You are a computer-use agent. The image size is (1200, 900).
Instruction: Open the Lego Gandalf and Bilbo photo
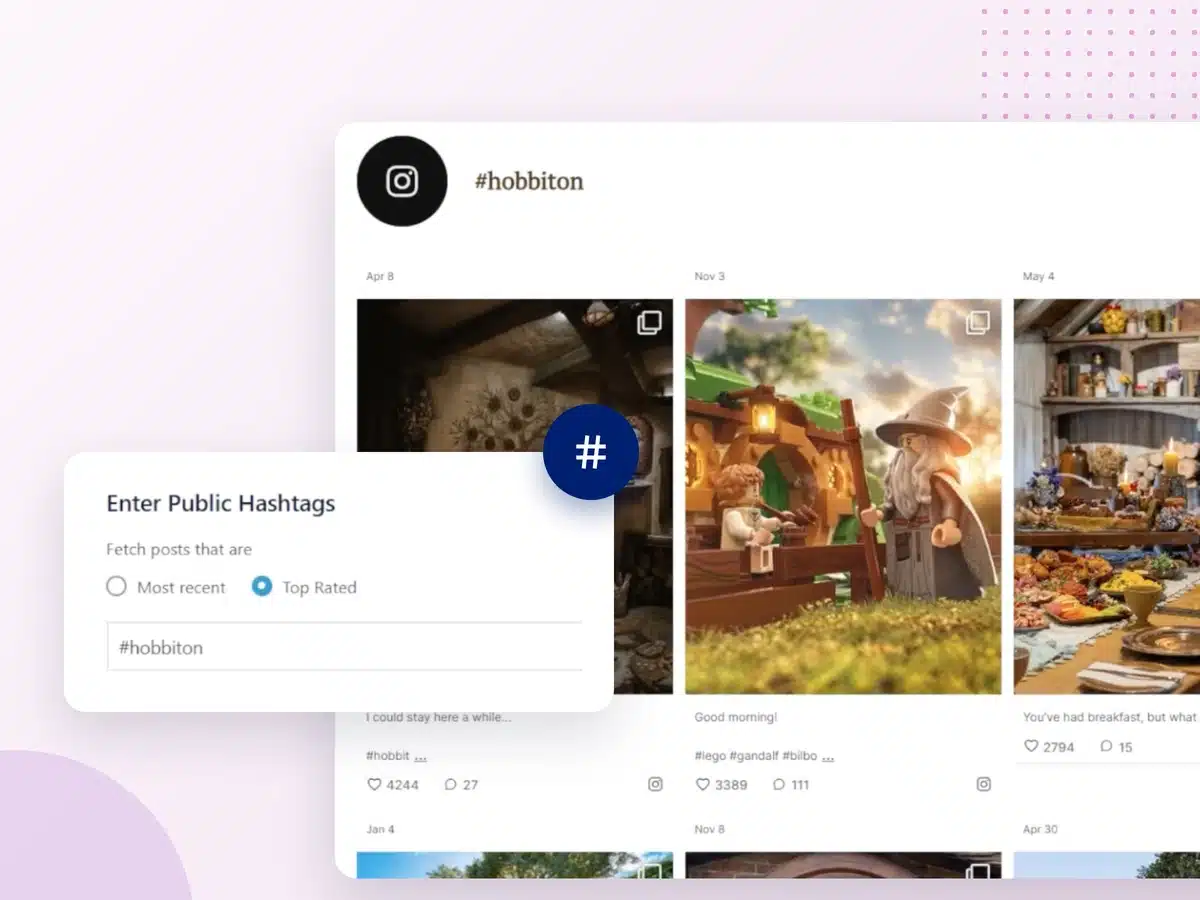(x=843, y=496)
